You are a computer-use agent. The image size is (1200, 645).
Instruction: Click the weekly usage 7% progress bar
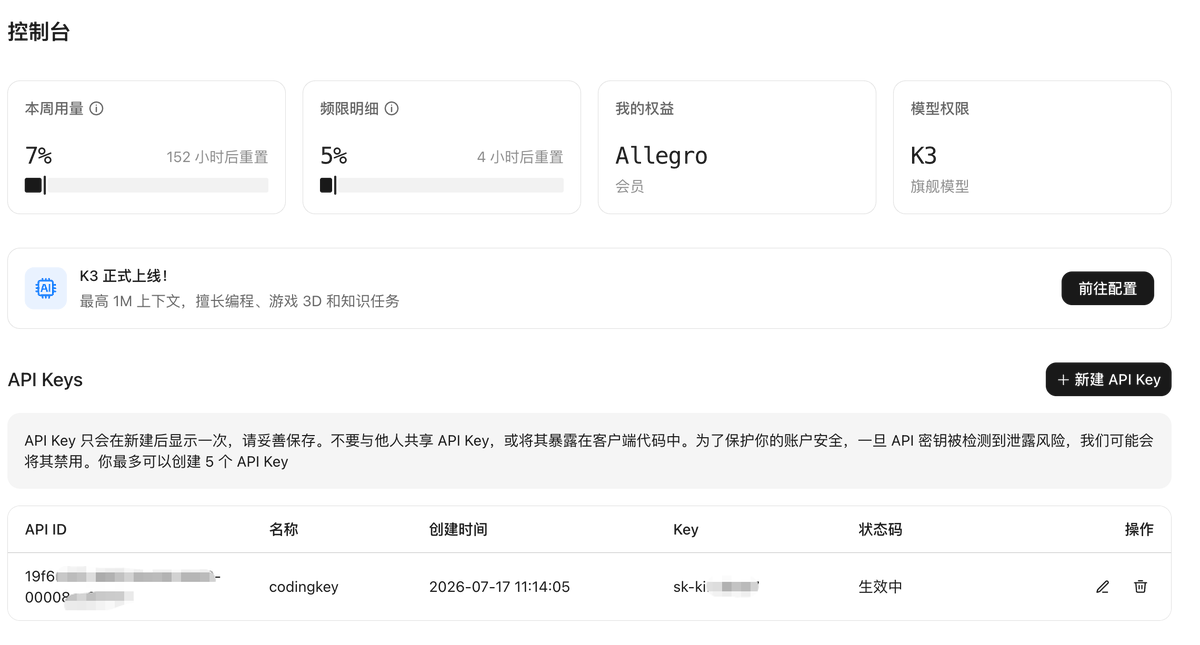tap(146, 185)
